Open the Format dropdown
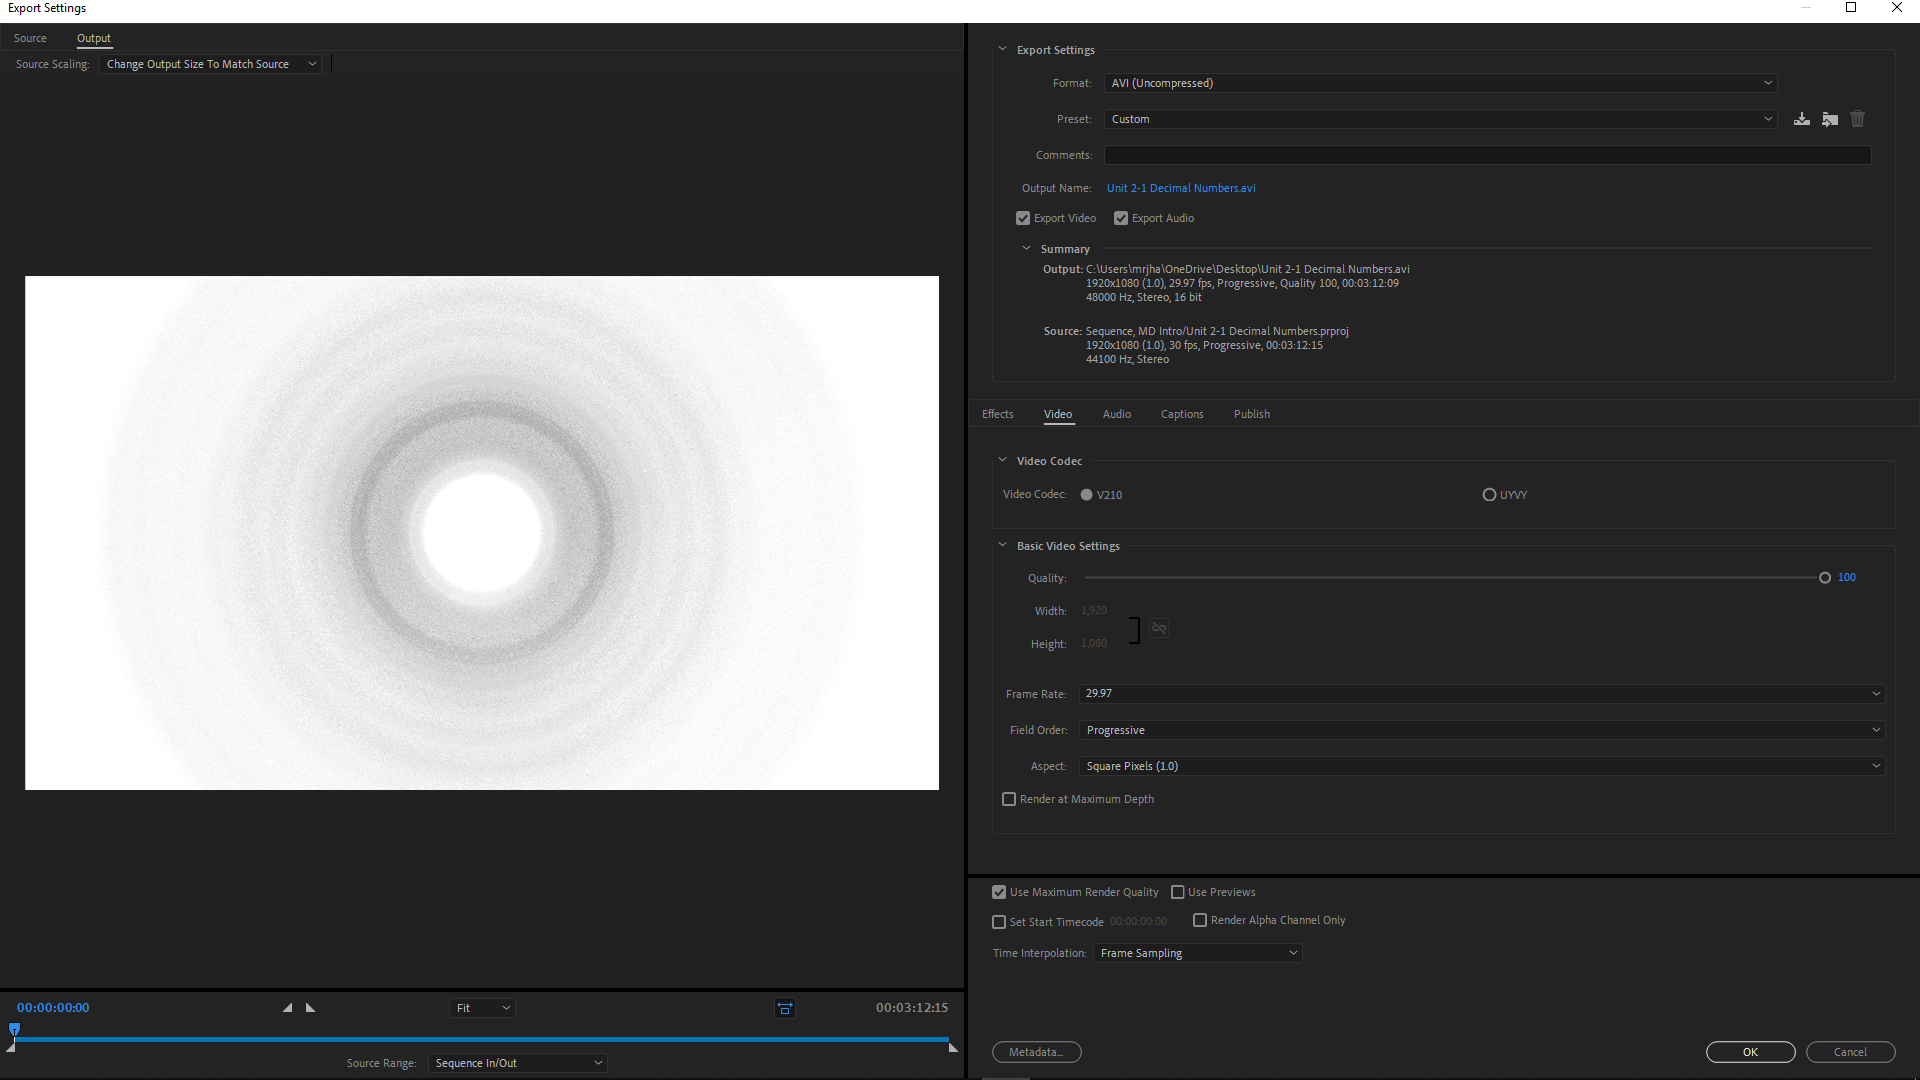 (x=1440, y=82)
